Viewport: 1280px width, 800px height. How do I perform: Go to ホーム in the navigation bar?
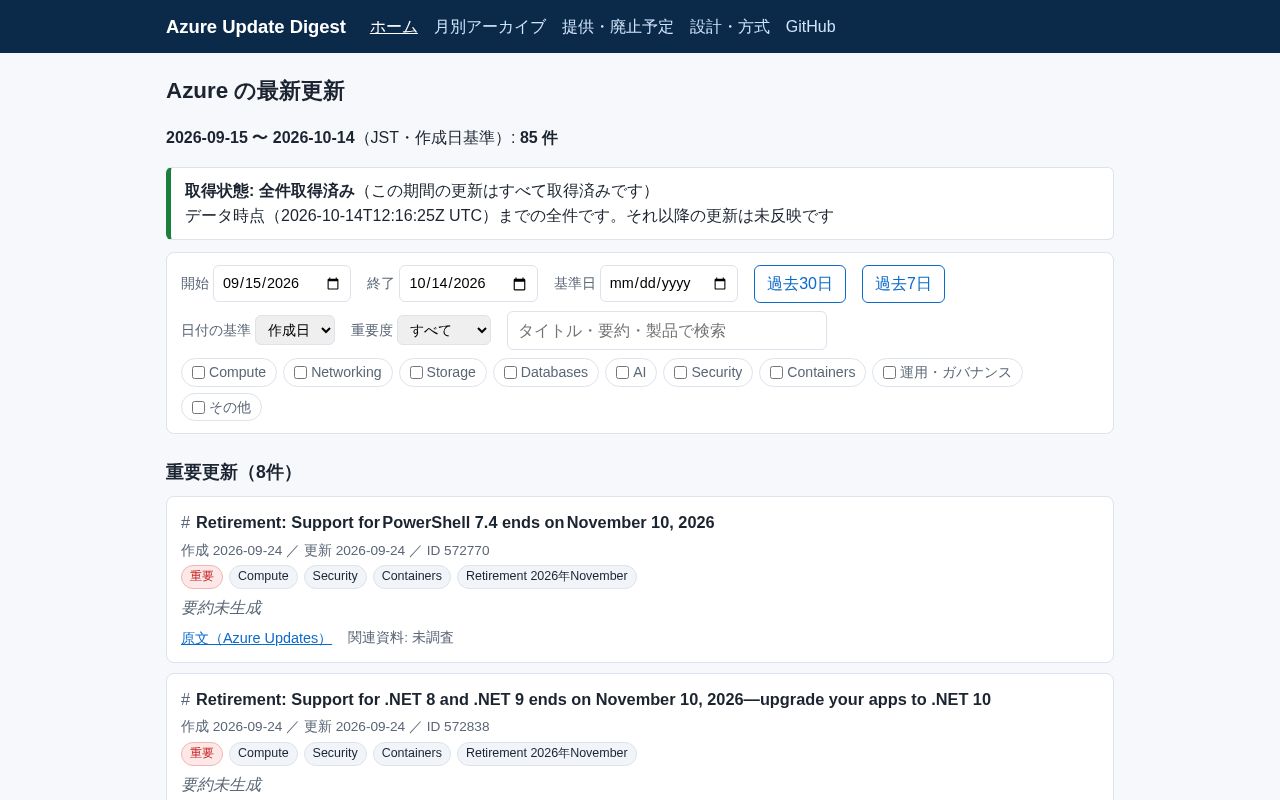point(394,27)
